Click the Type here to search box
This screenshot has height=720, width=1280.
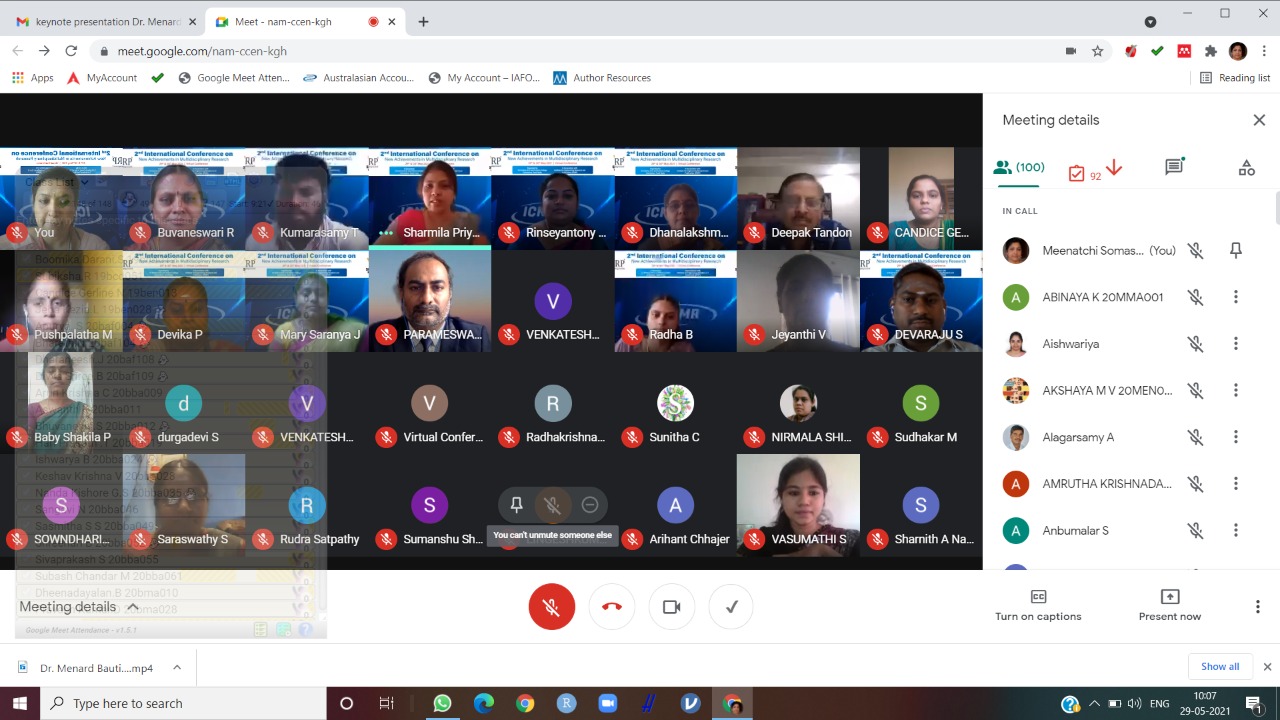pyautogui.click(x=183, y=704)
